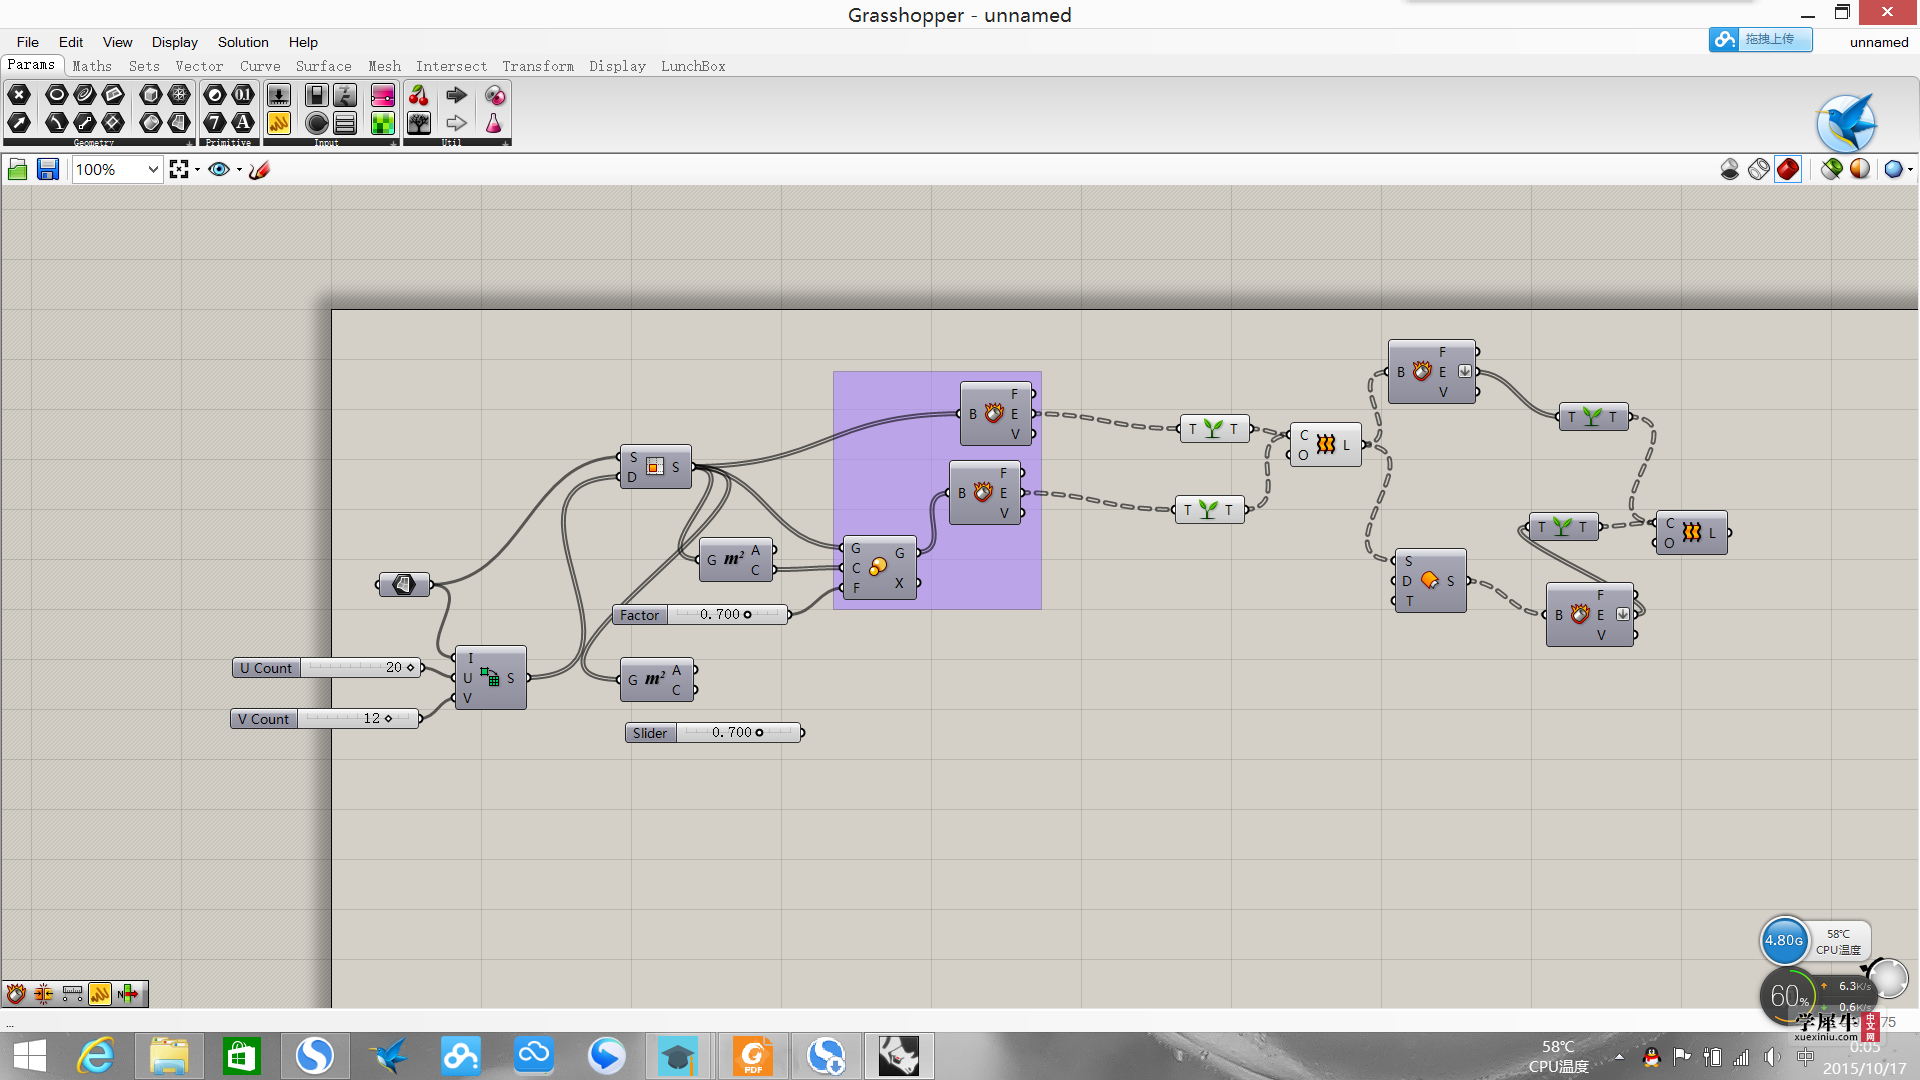
Task: Open a file with the folder icon
Action: (18, 169)
